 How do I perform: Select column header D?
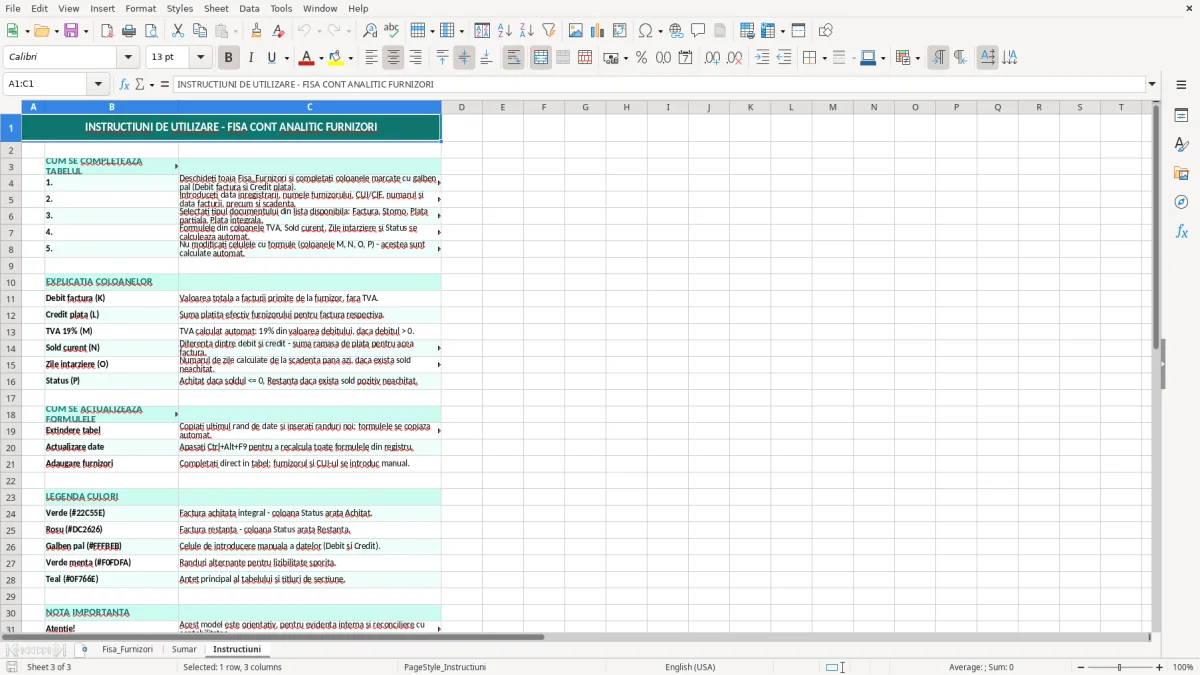coord(461,107)
